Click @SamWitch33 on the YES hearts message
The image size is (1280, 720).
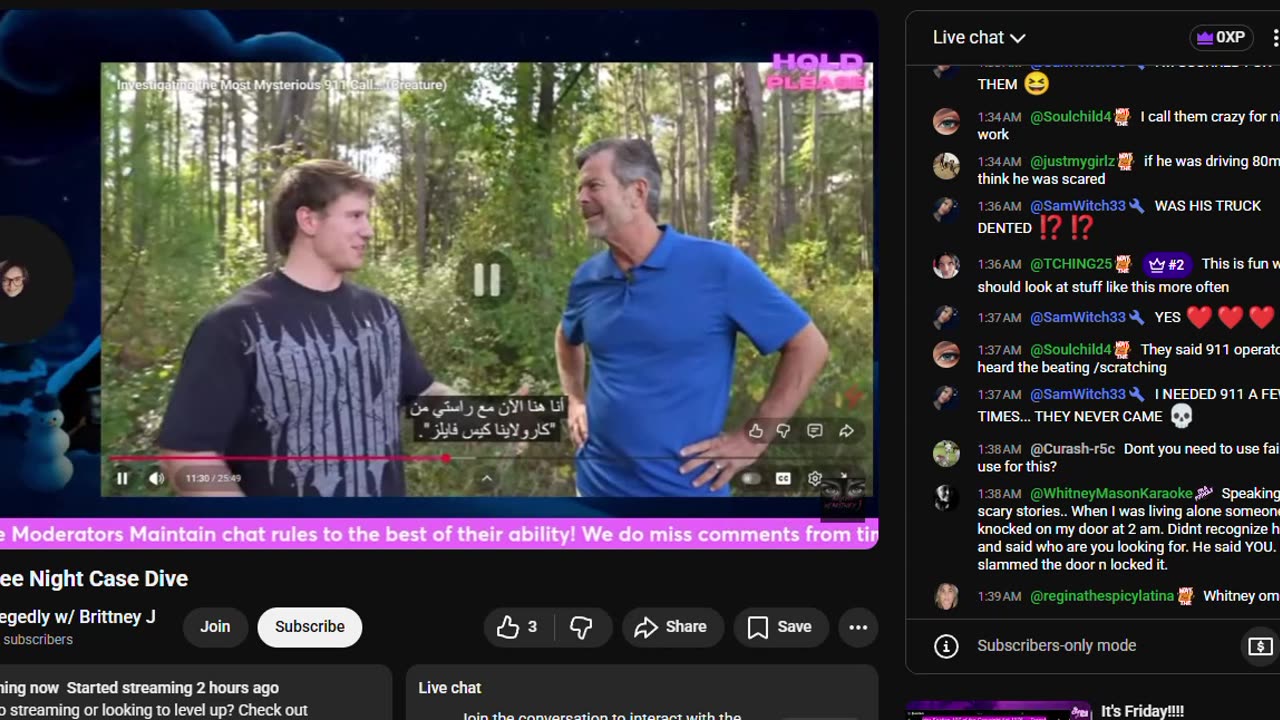tap(1078, 317)
